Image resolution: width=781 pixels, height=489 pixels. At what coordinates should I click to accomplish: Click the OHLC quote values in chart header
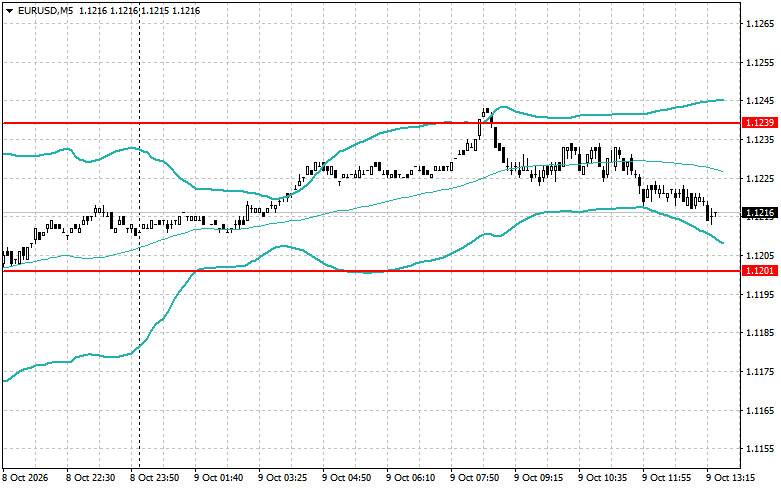click(x=140, y=10)
